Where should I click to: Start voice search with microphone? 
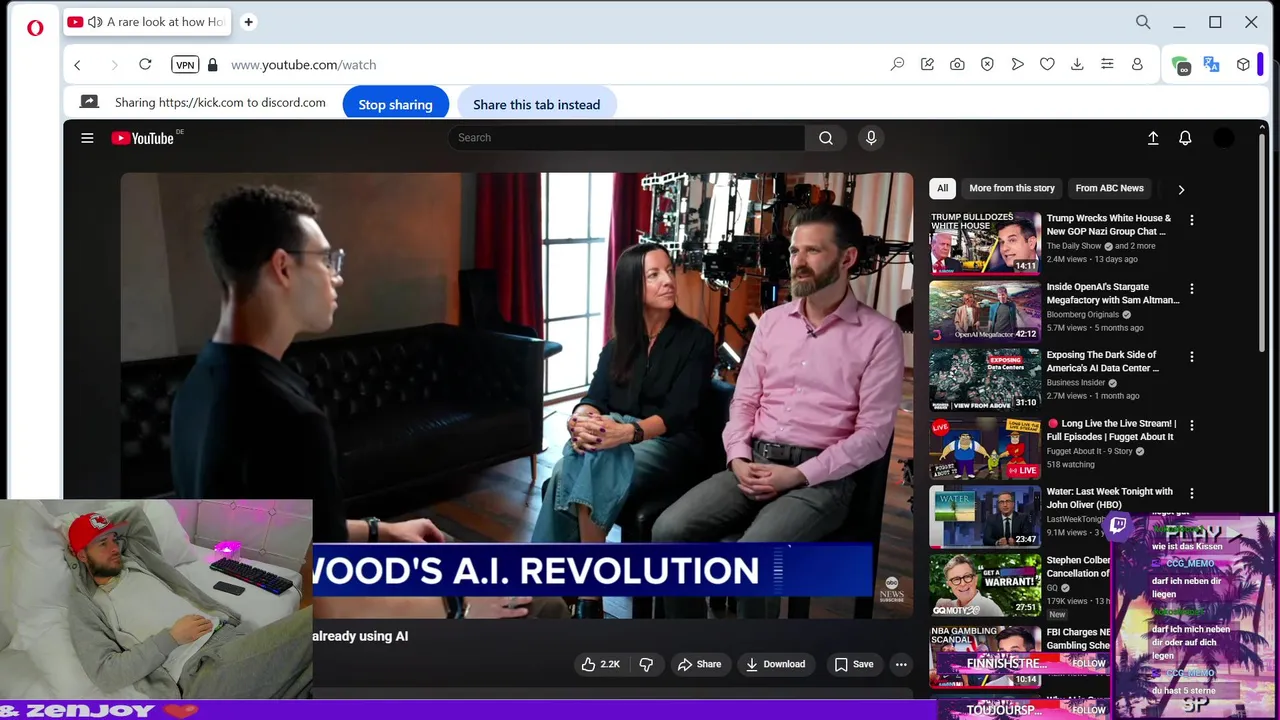click(871, 138)
